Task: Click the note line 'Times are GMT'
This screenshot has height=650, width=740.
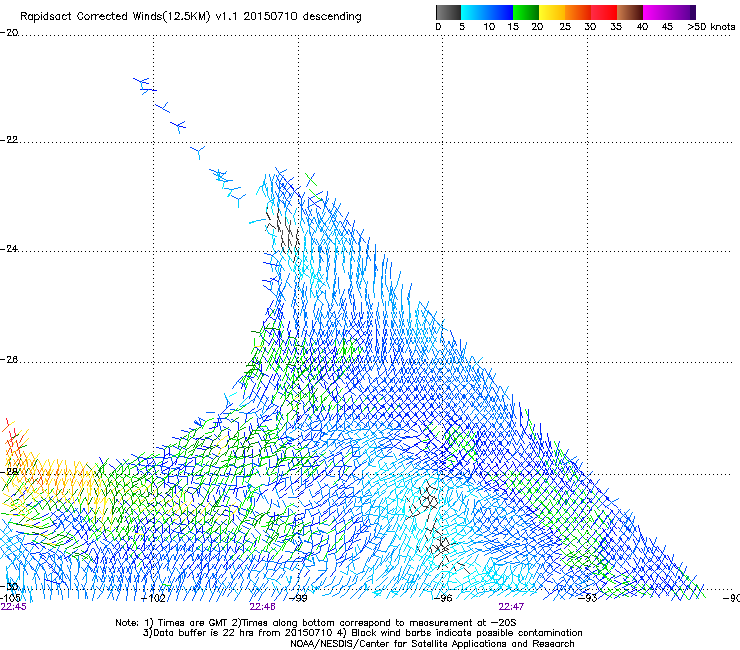Action: click(316, 623)
